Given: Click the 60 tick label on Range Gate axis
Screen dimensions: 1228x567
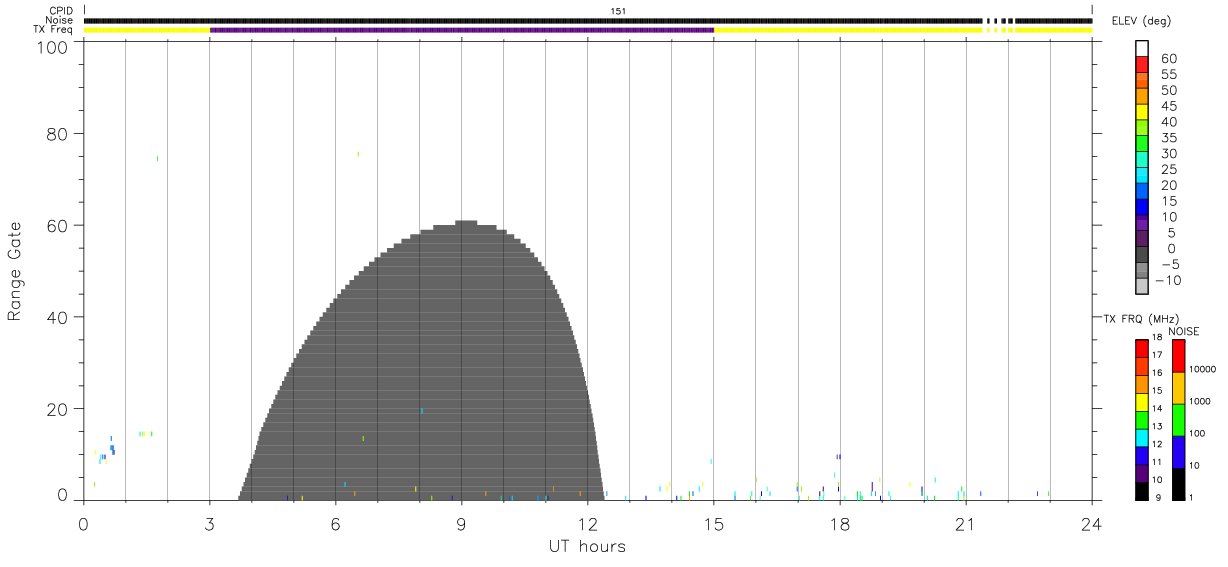Looking at the screenshot, I should pyautogui.click(x=57, y=226).
